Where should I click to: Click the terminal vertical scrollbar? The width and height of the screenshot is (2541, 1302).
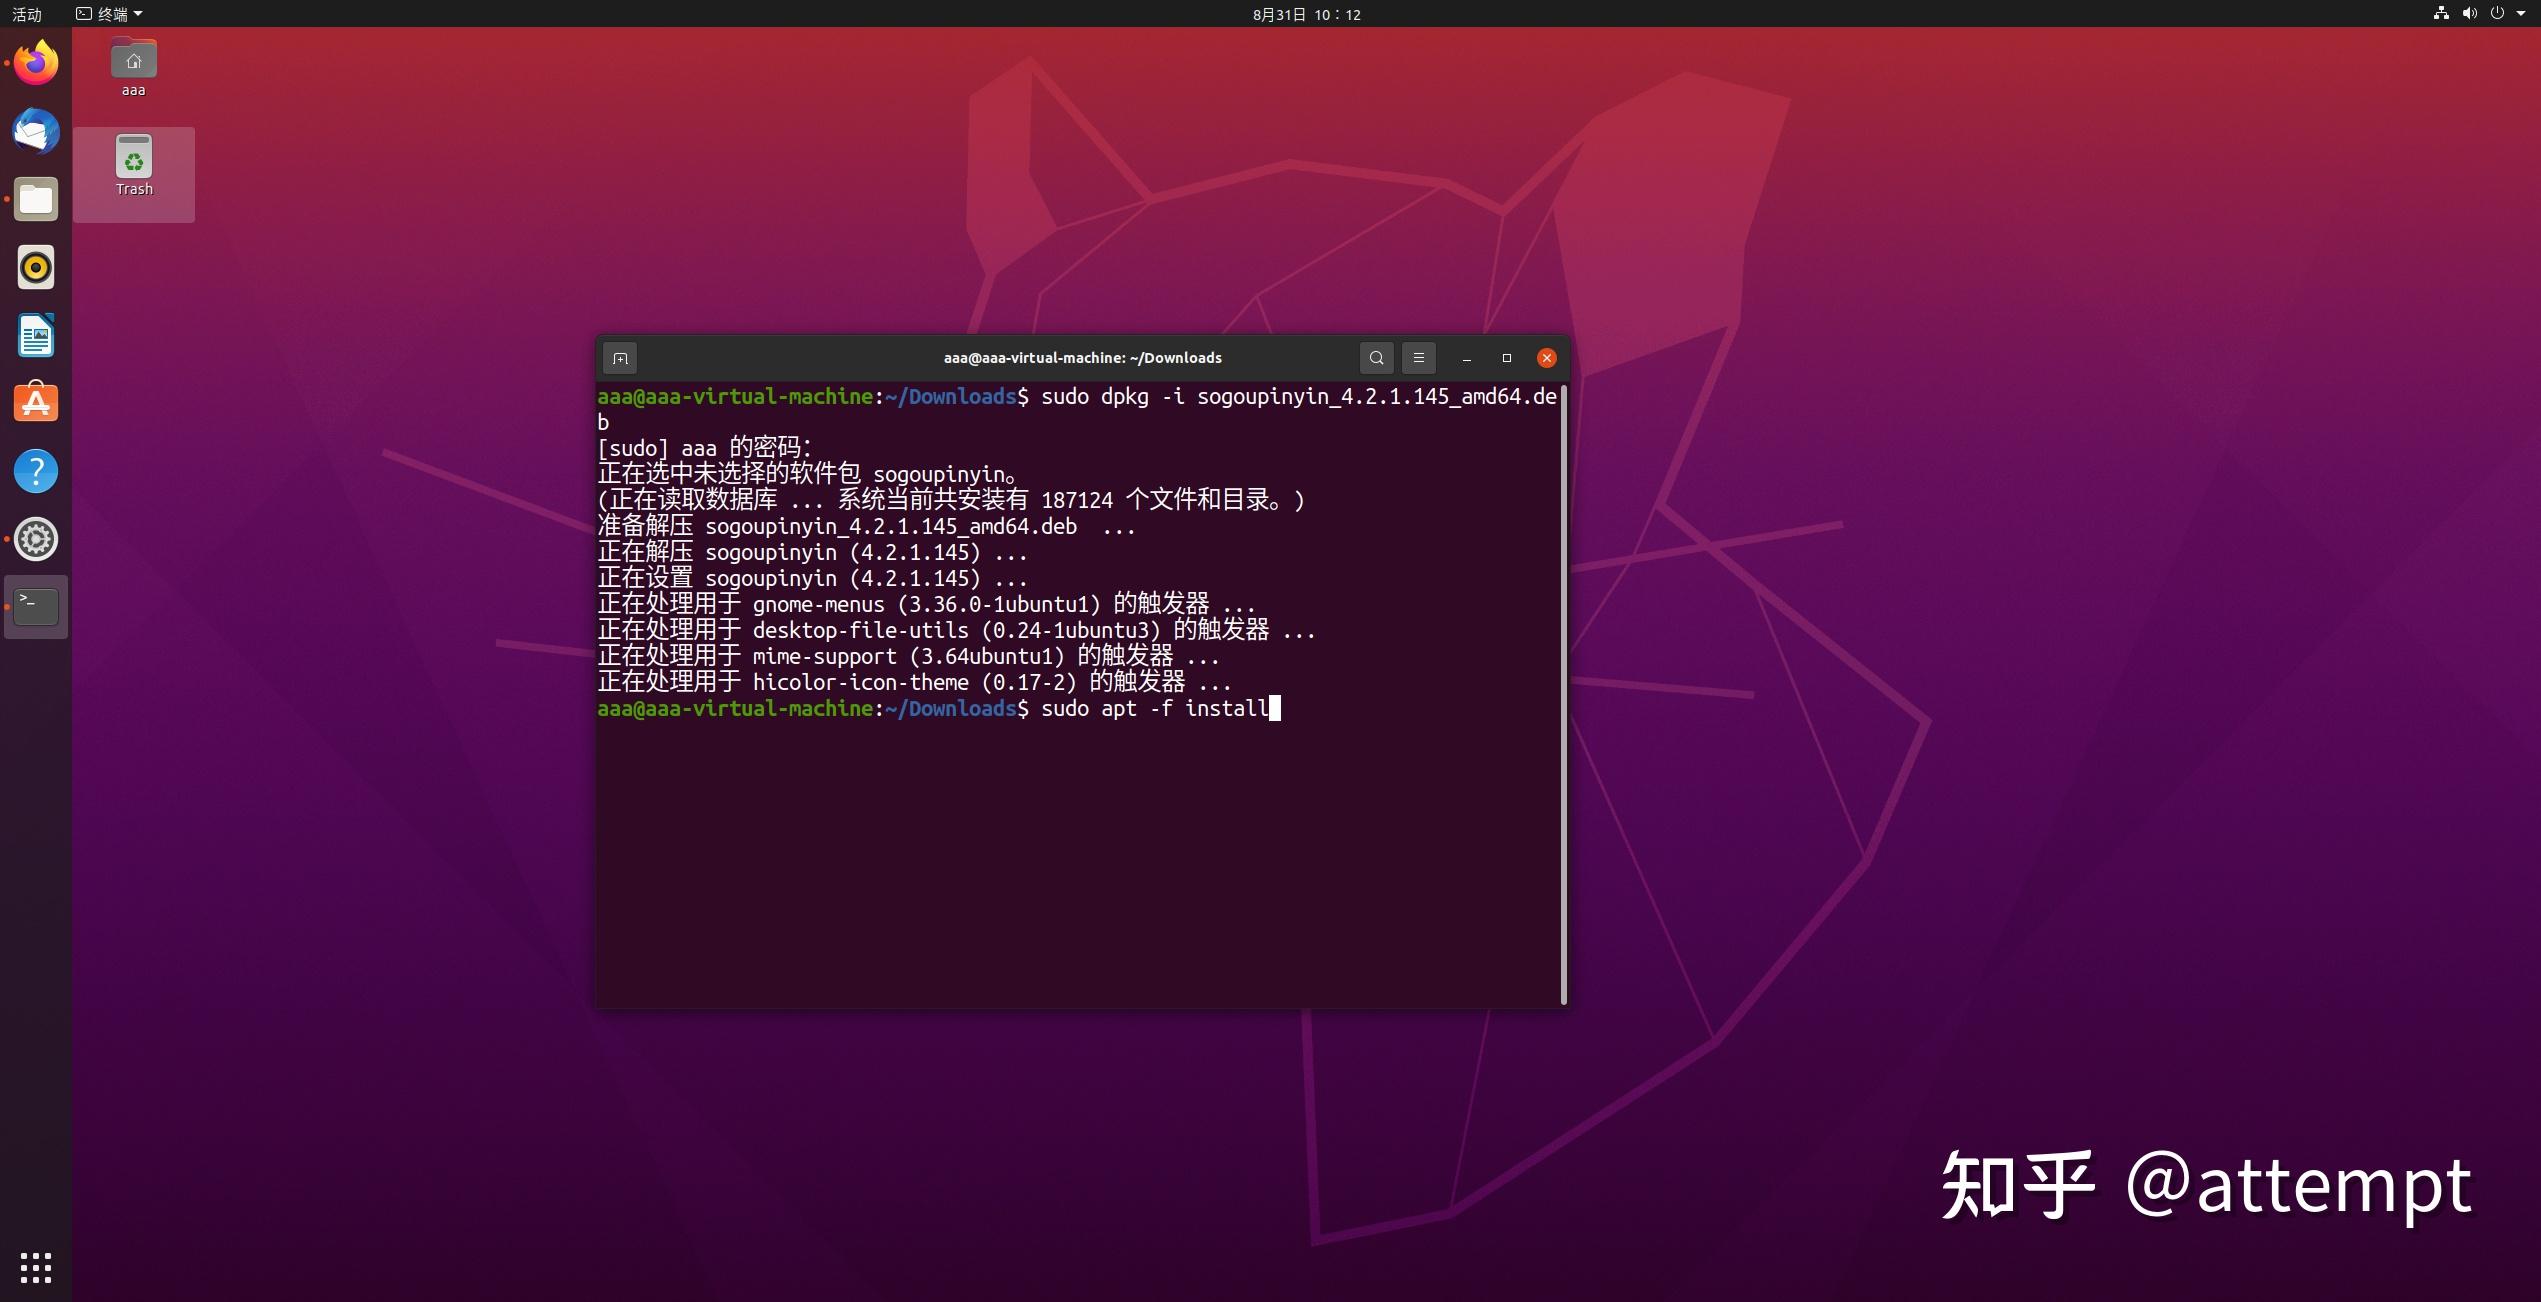click(x=1563, y=695)
